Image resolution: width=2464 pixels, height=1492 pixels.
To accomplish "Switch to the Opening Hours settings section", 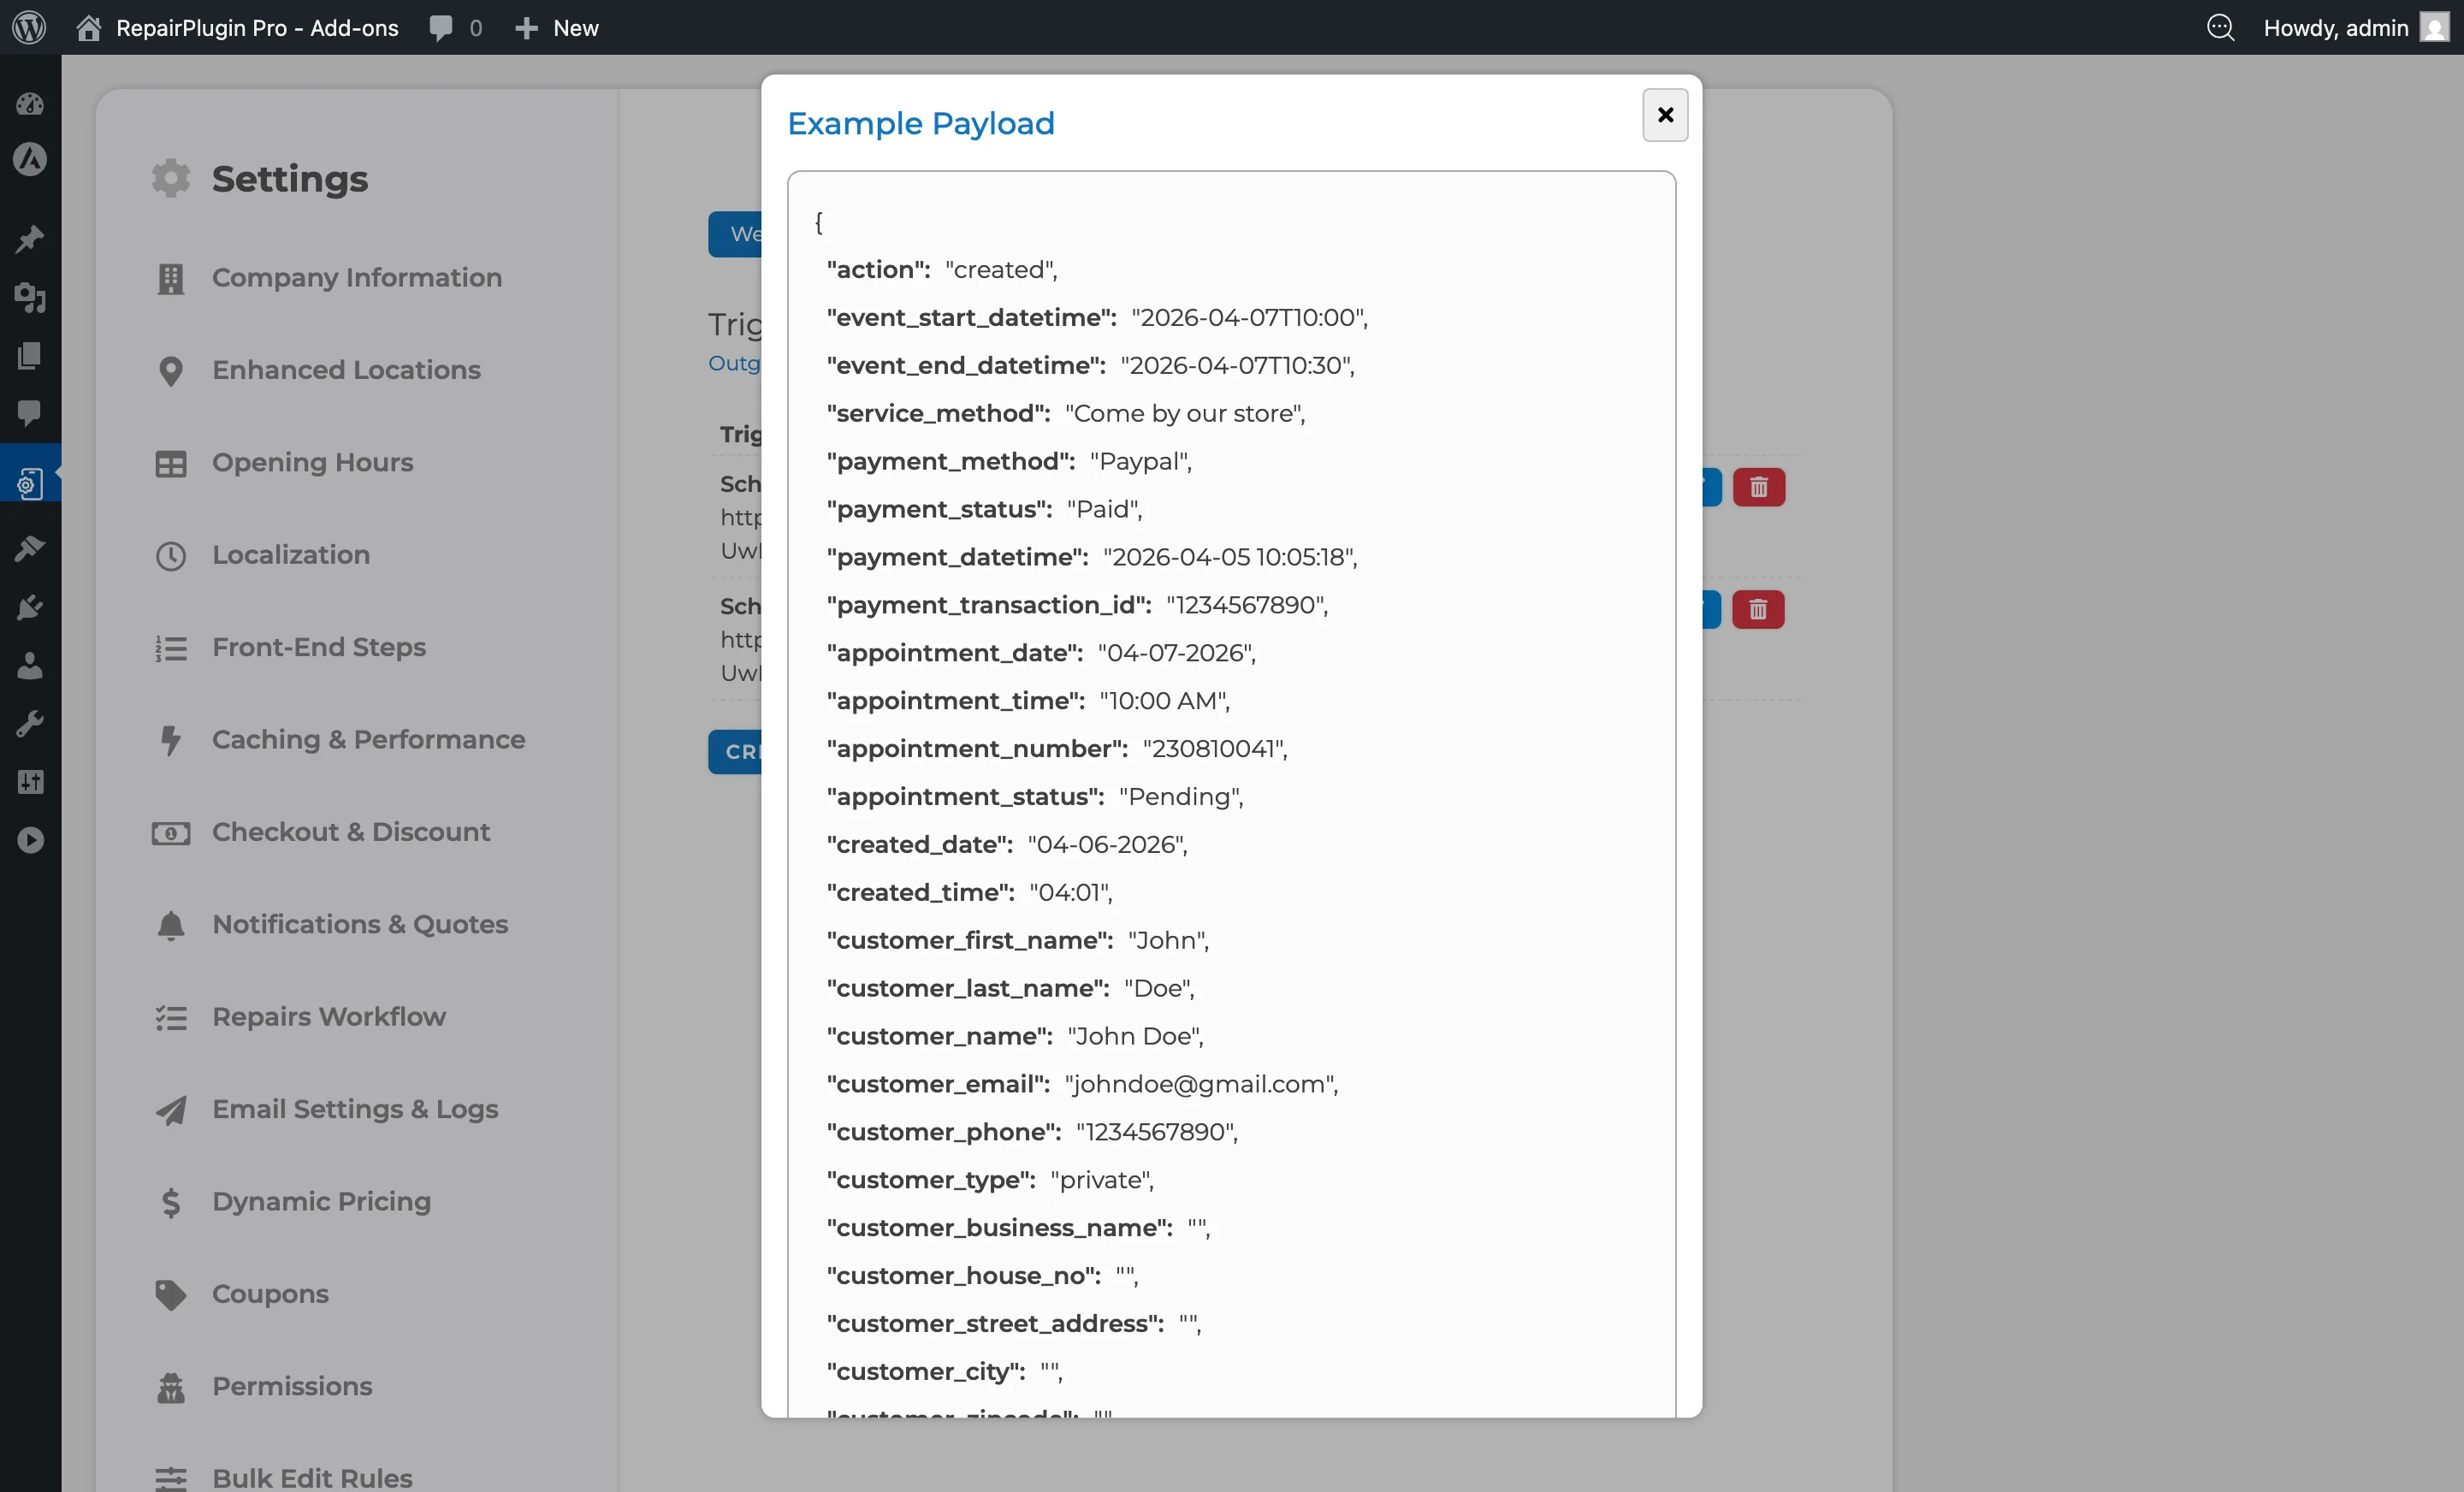I will click(312, 463).
